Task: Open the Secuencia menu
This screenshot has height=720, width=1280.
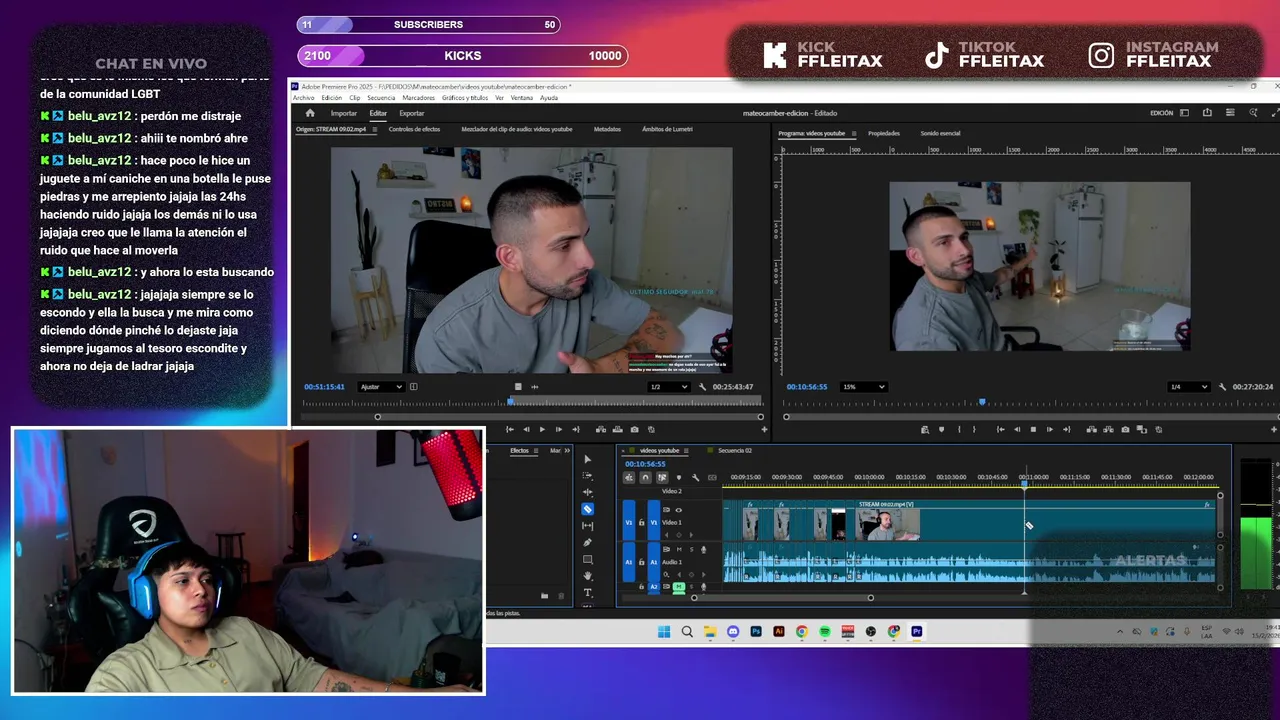Action: click(x=381, y=98)
